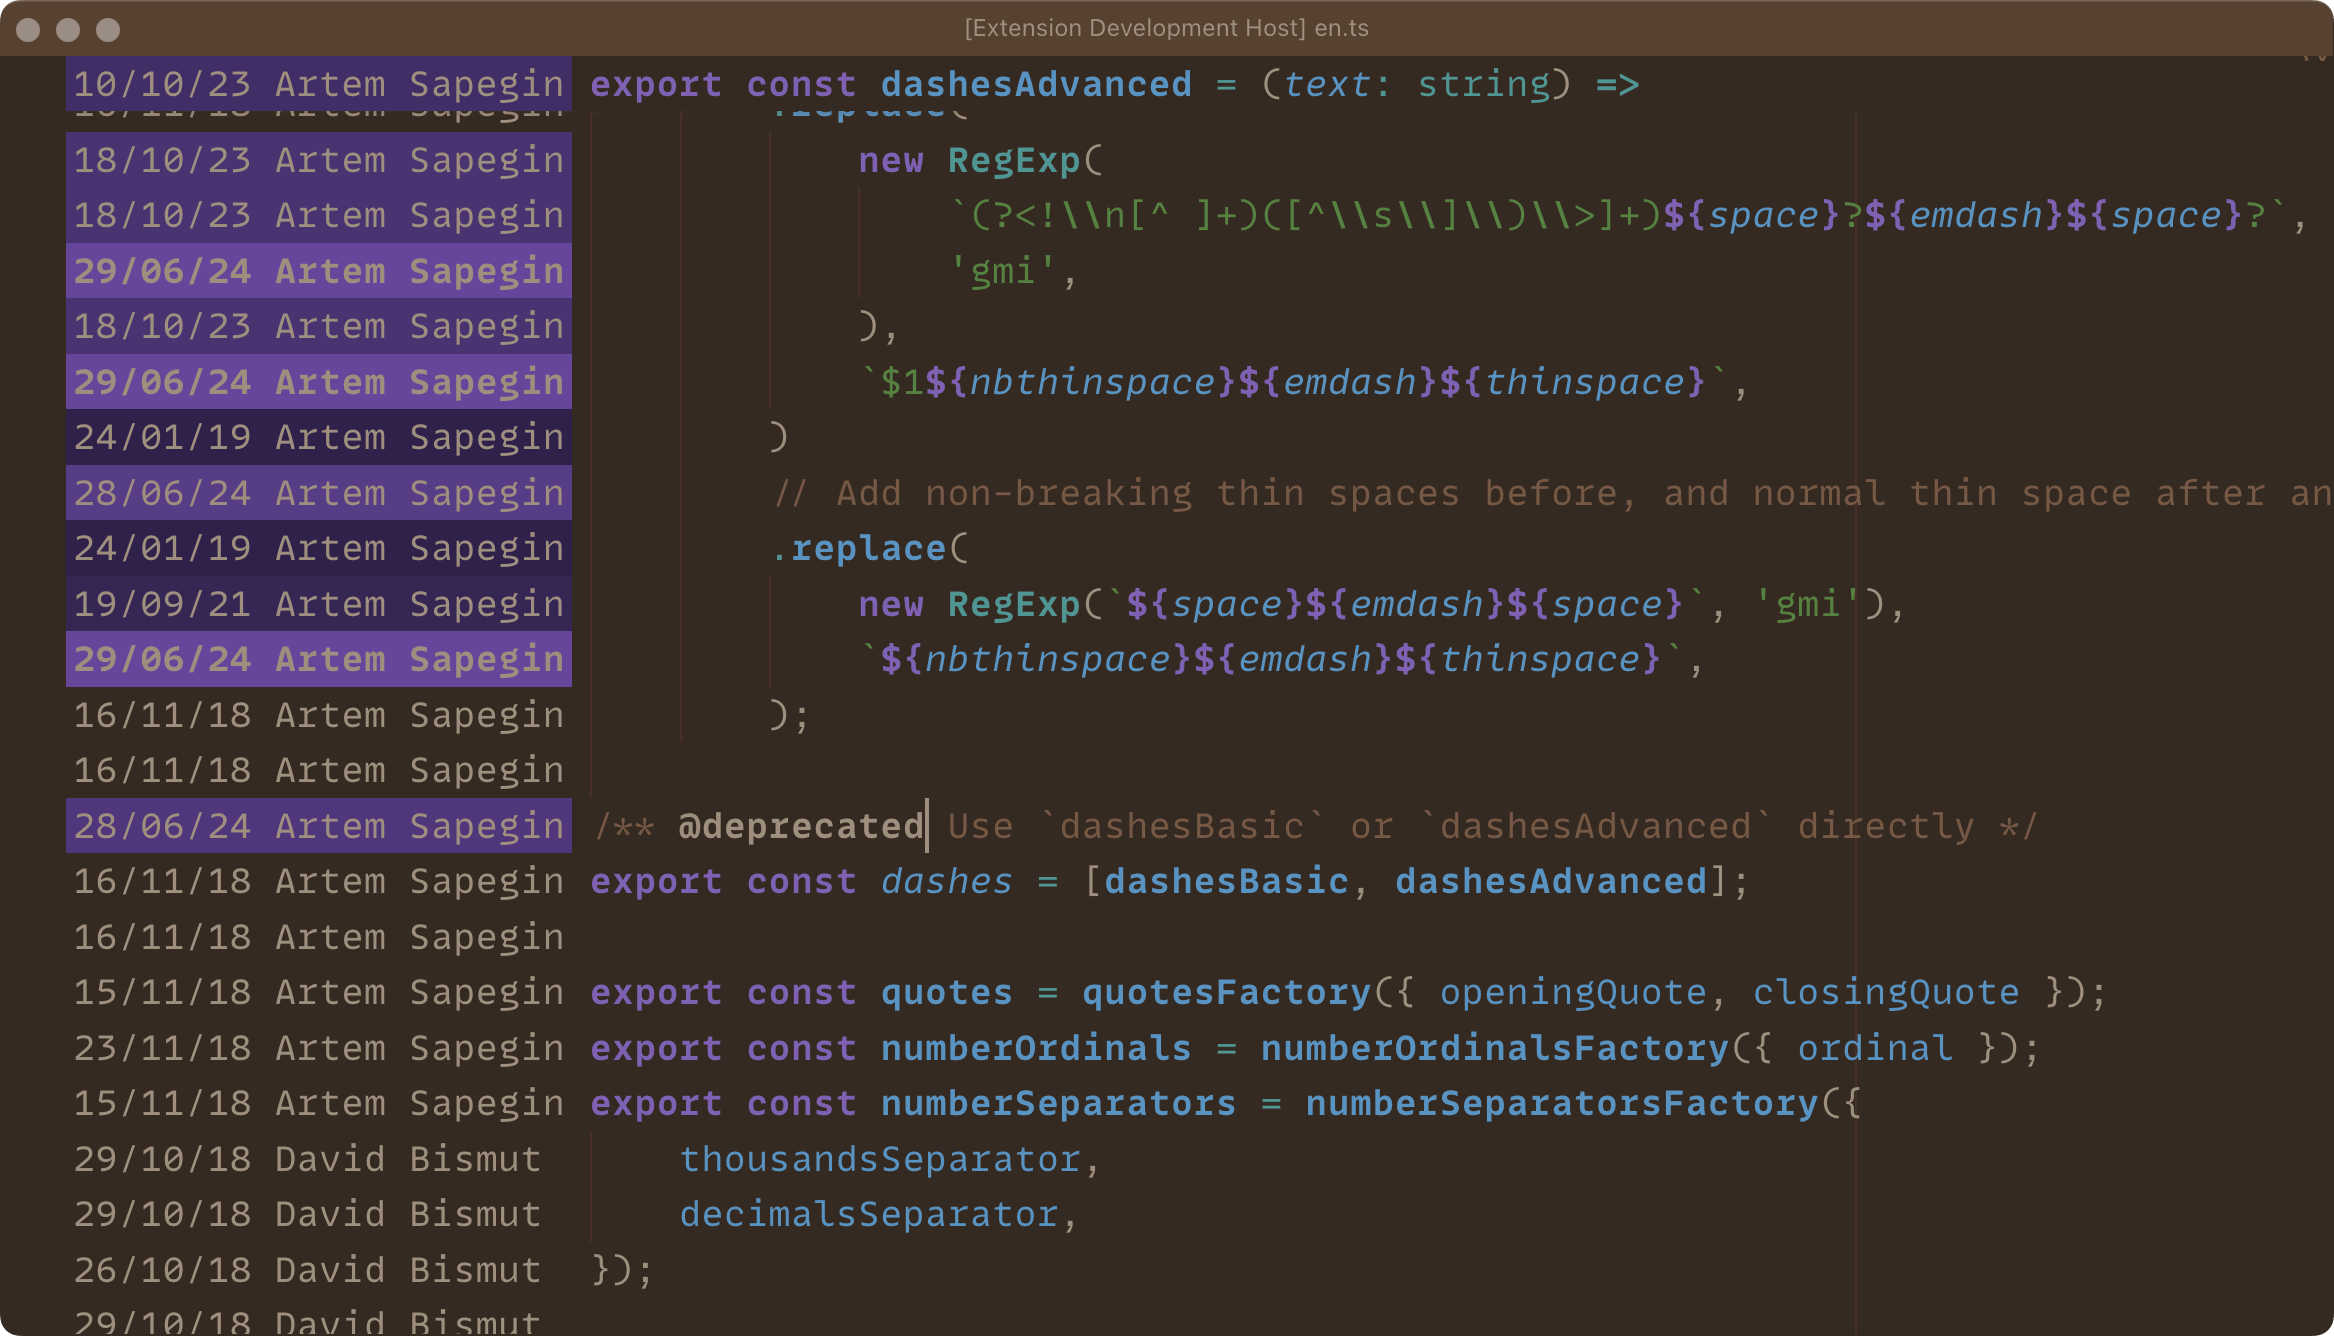This screenshot has width=2334, height=1336.
Task: Click the 10/10/23 blame annotation on sticky header
Action: [x=318, y=84]
